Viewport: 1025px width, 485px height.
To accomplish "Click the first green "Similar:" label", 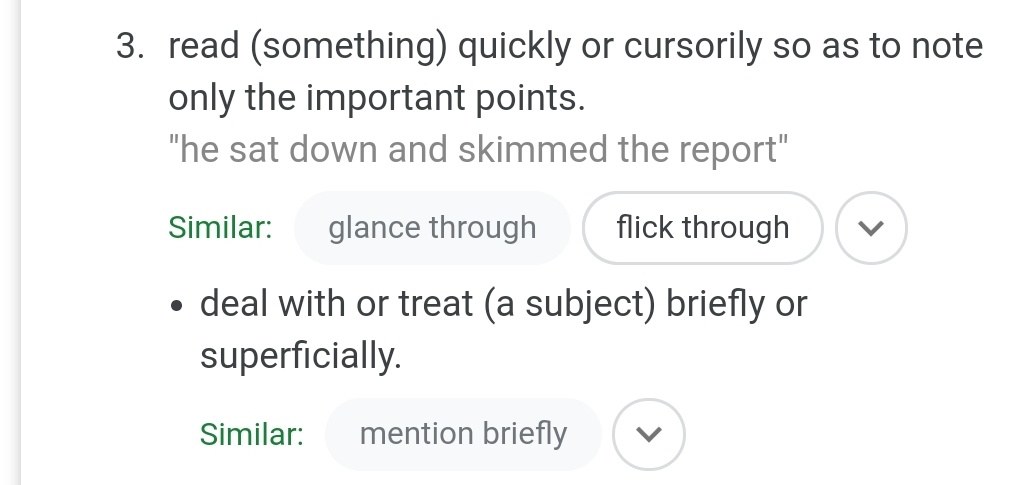I will [220, 228].
